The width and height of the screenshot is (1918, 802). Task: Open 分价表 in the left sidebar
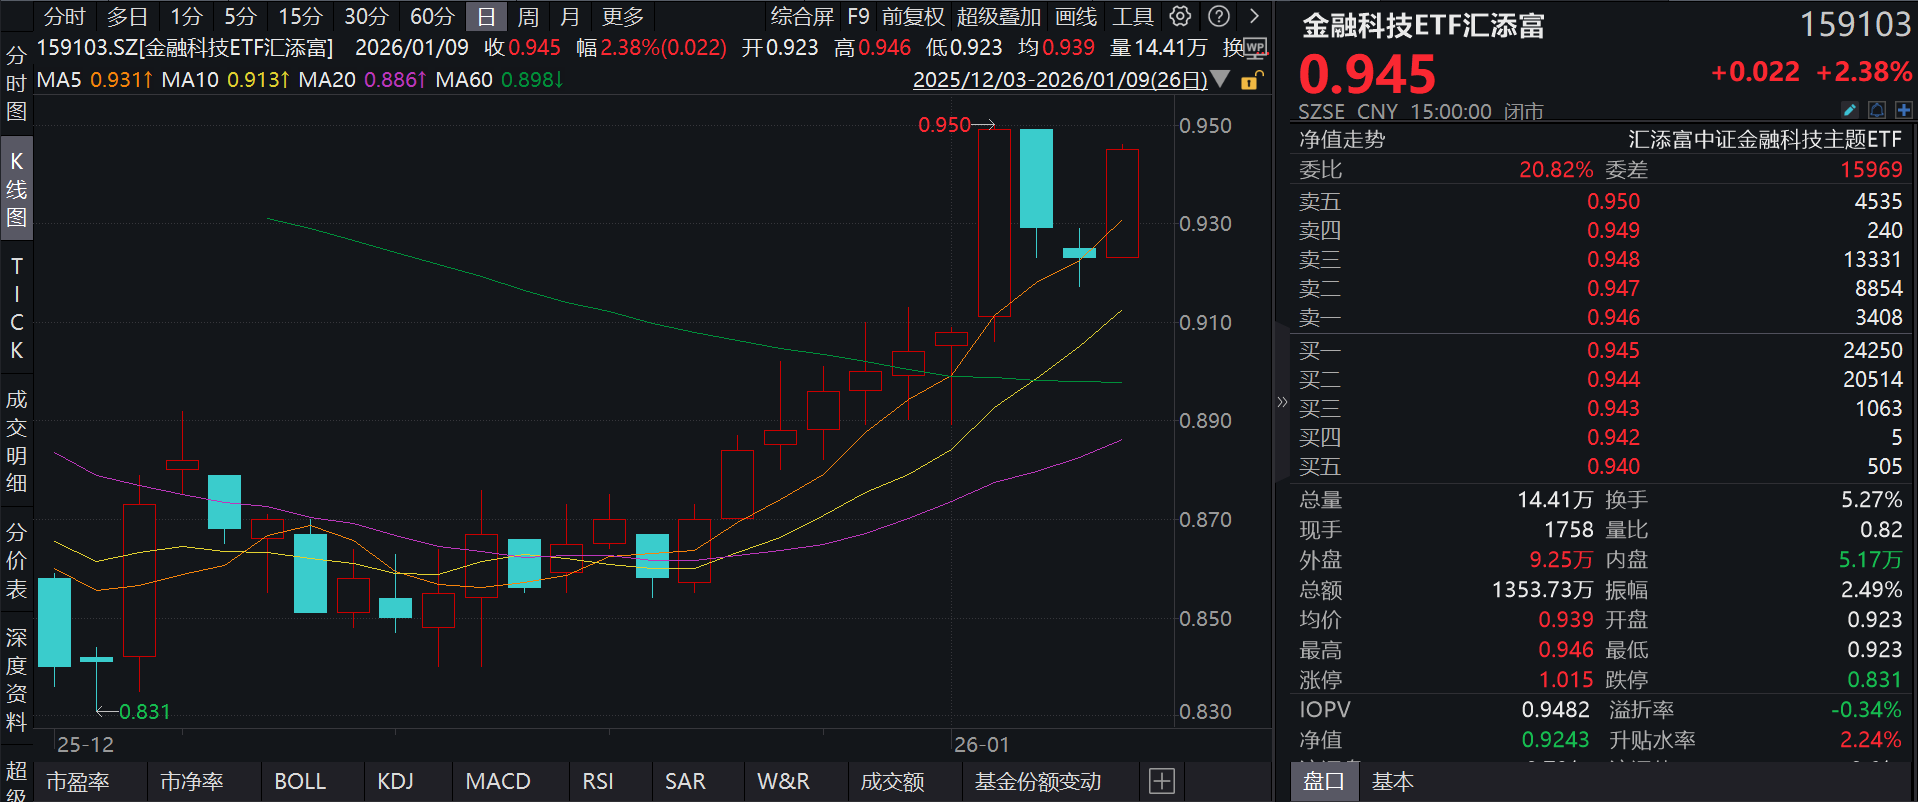tap(16, 561)
